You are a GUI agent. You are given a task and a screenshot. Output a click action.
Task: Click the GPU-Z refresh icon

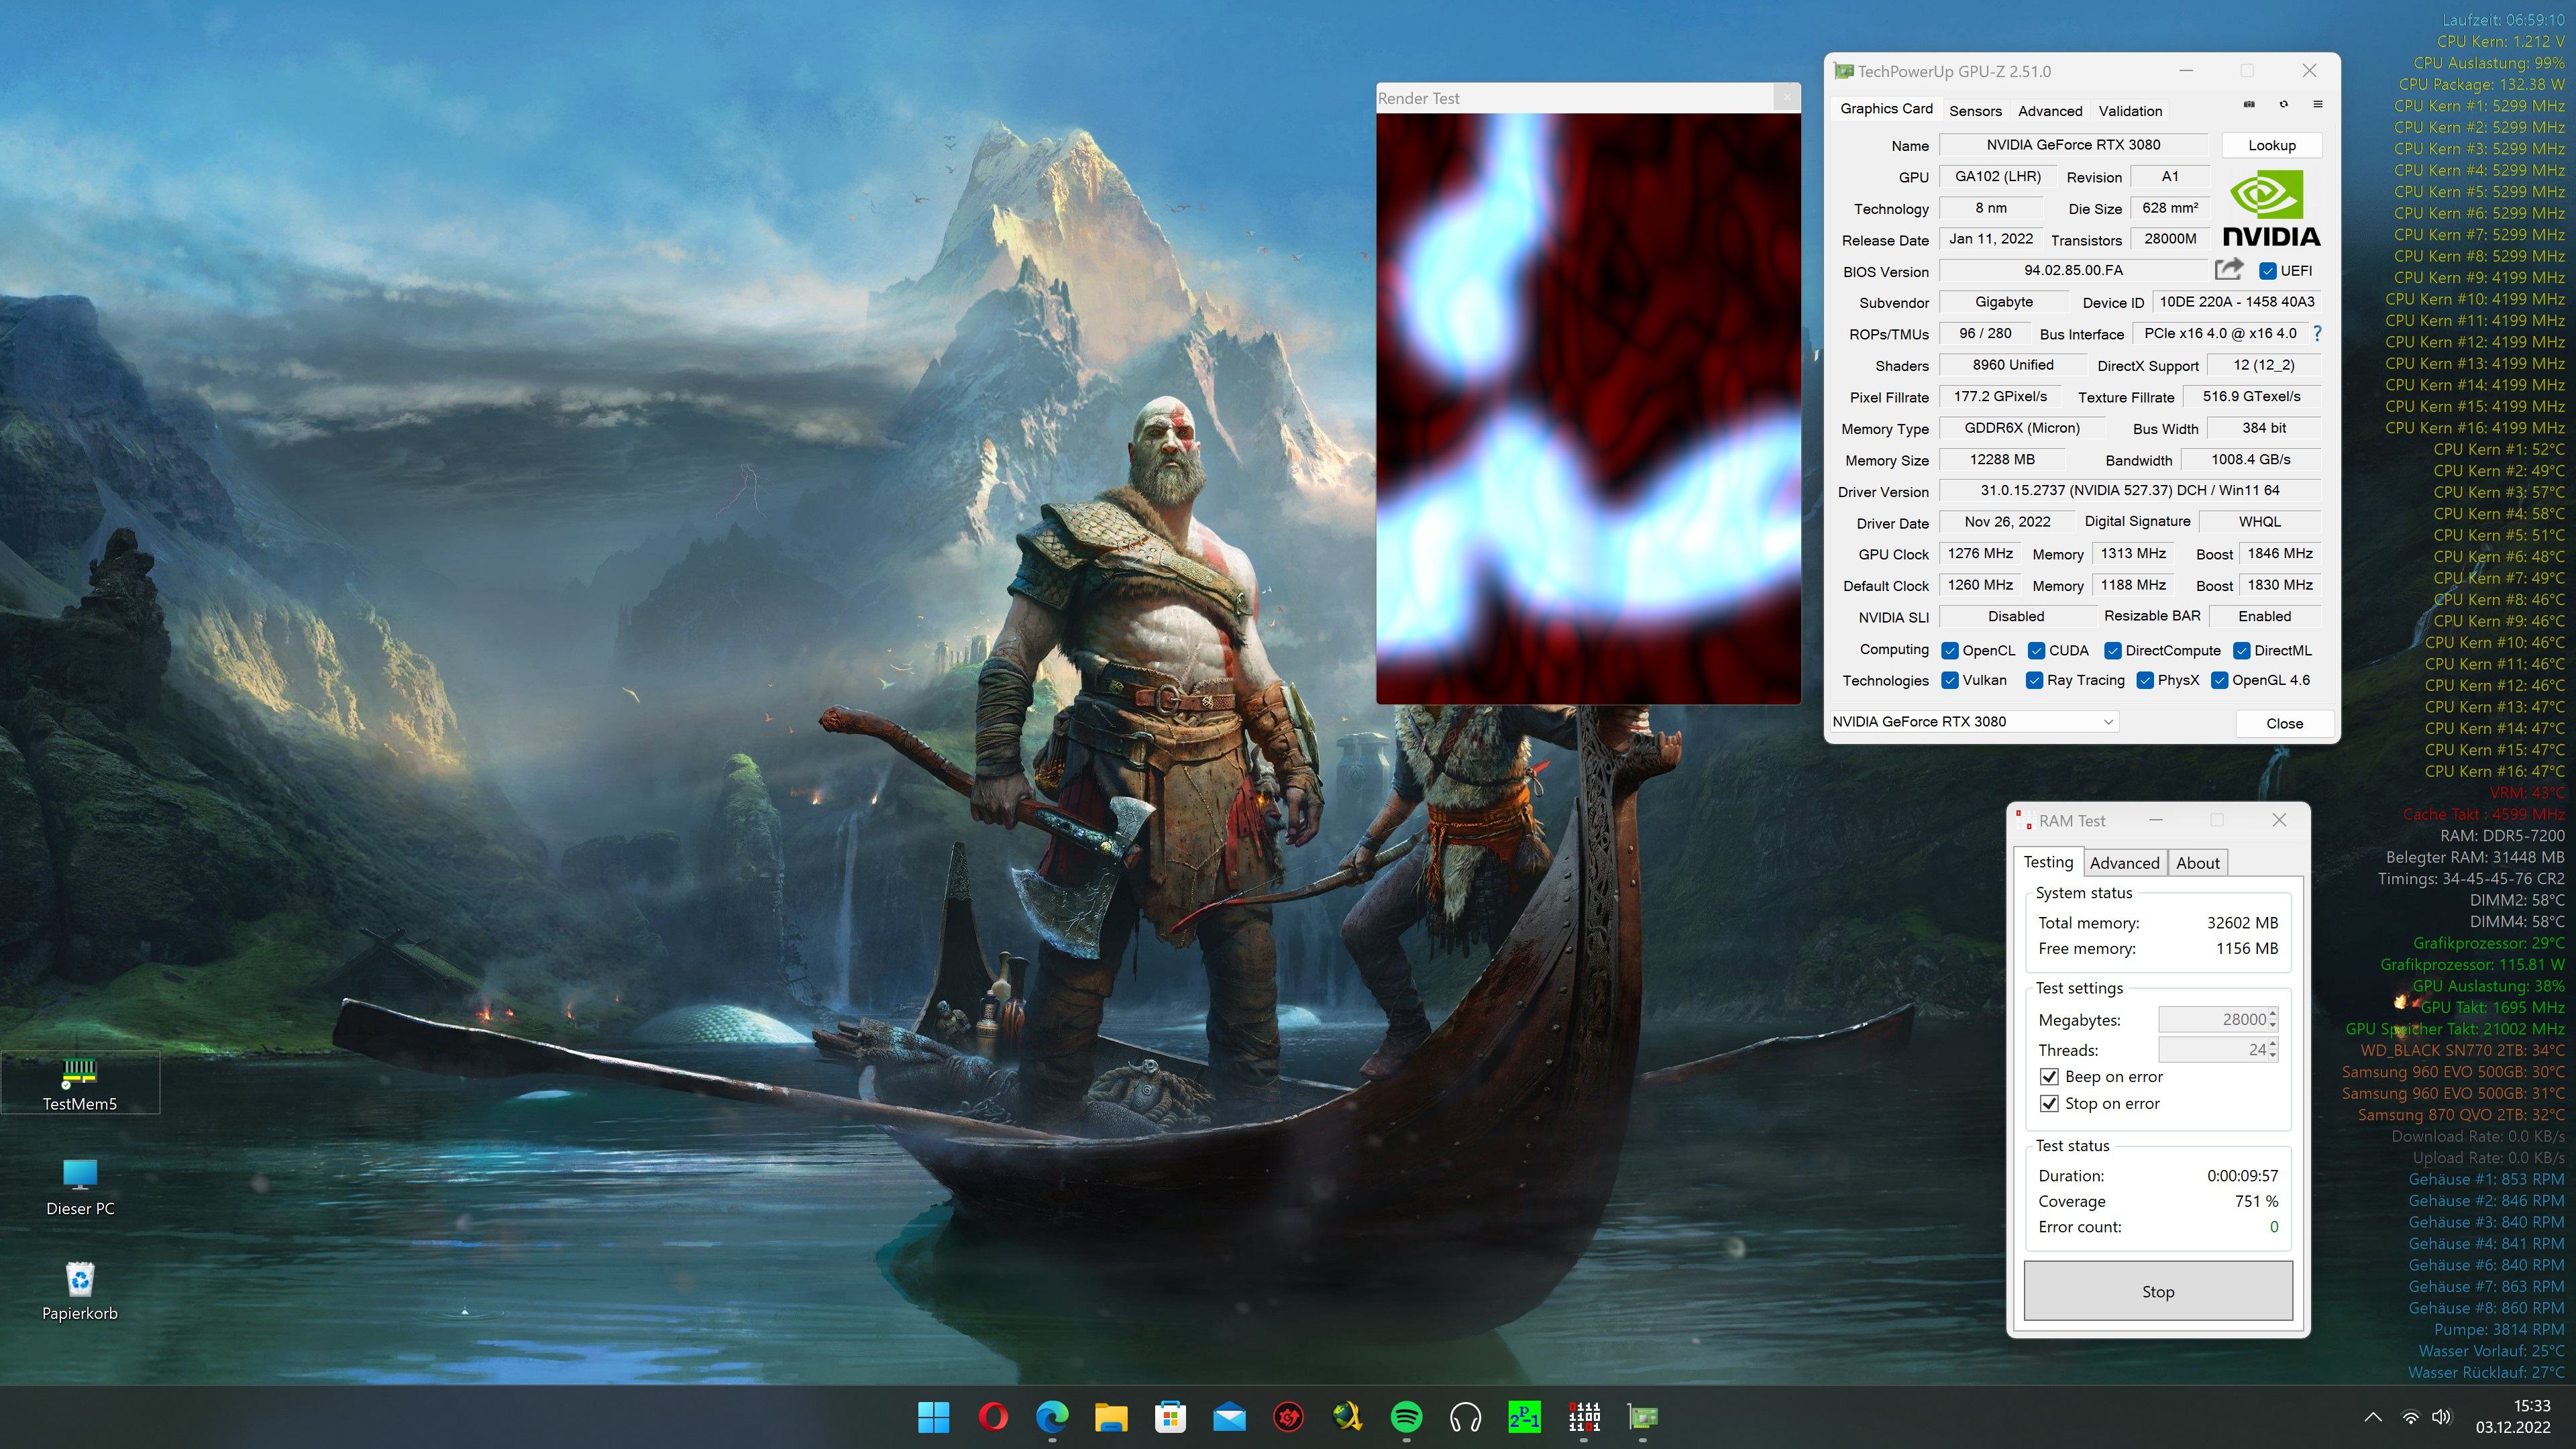(x=2283, y=104)
